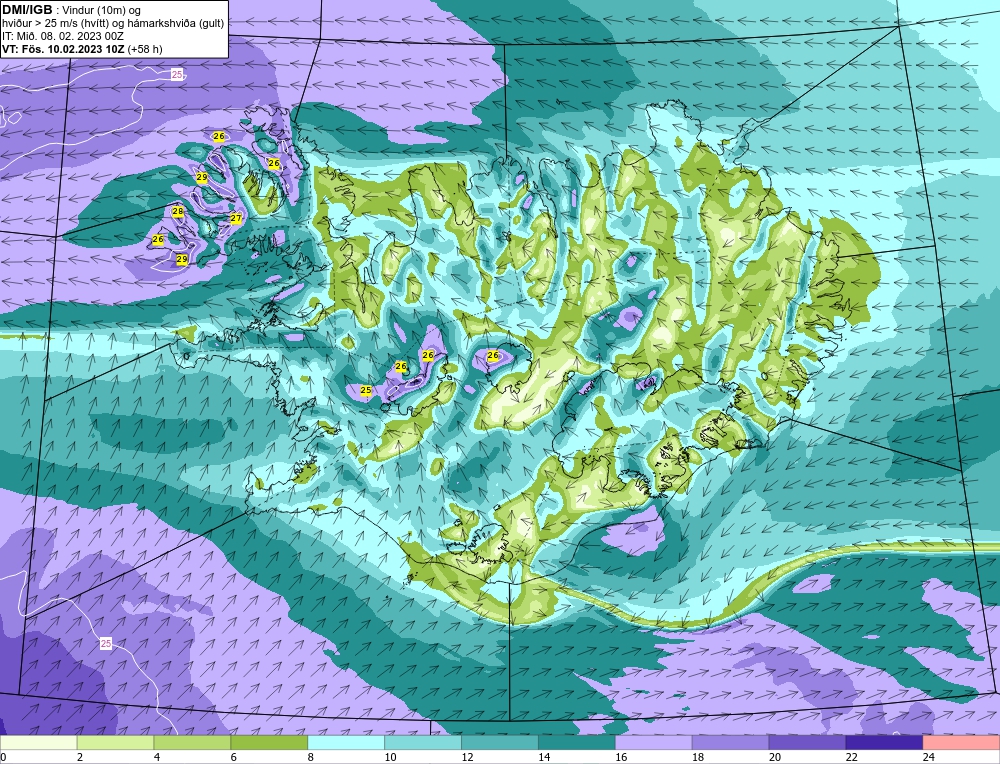Pick the 4–6 m/s green swatch

(x=192, y=743)
